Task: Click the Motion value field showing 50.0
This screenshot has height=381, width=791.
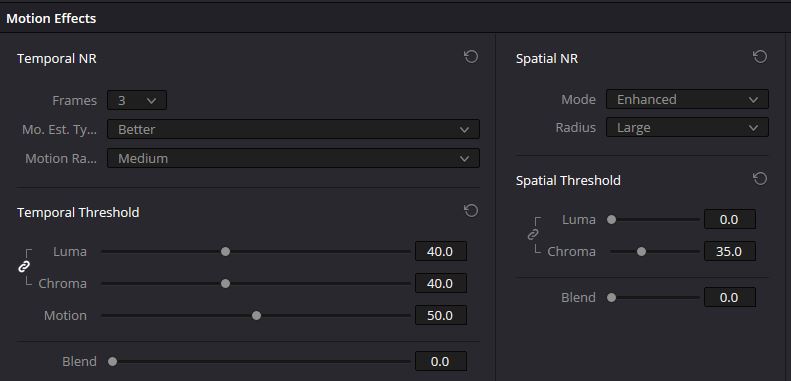Action: (441, 315)
